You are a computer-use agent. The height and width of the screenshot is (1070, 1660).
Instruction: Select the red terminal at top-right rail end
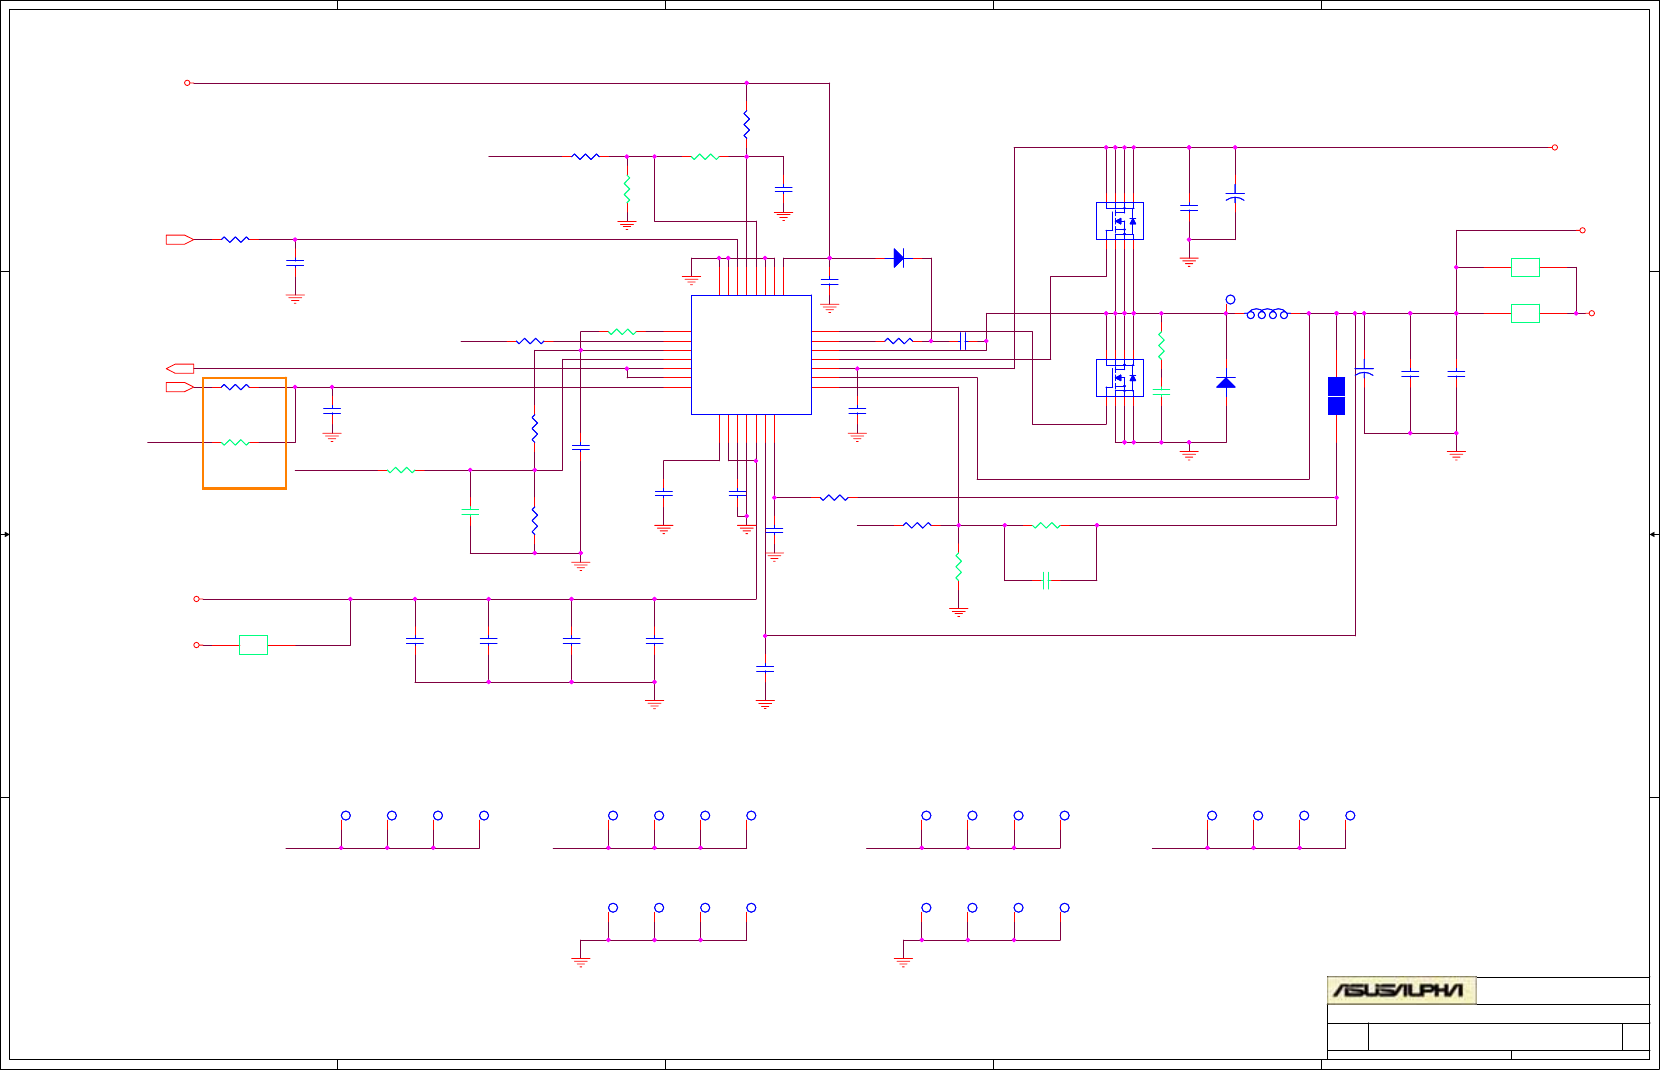click(1554, 147)
